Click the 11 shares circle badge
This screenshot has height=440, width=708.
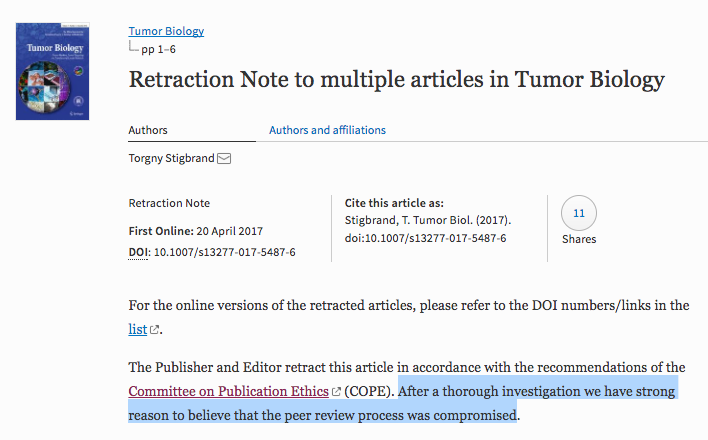[579, 213]
